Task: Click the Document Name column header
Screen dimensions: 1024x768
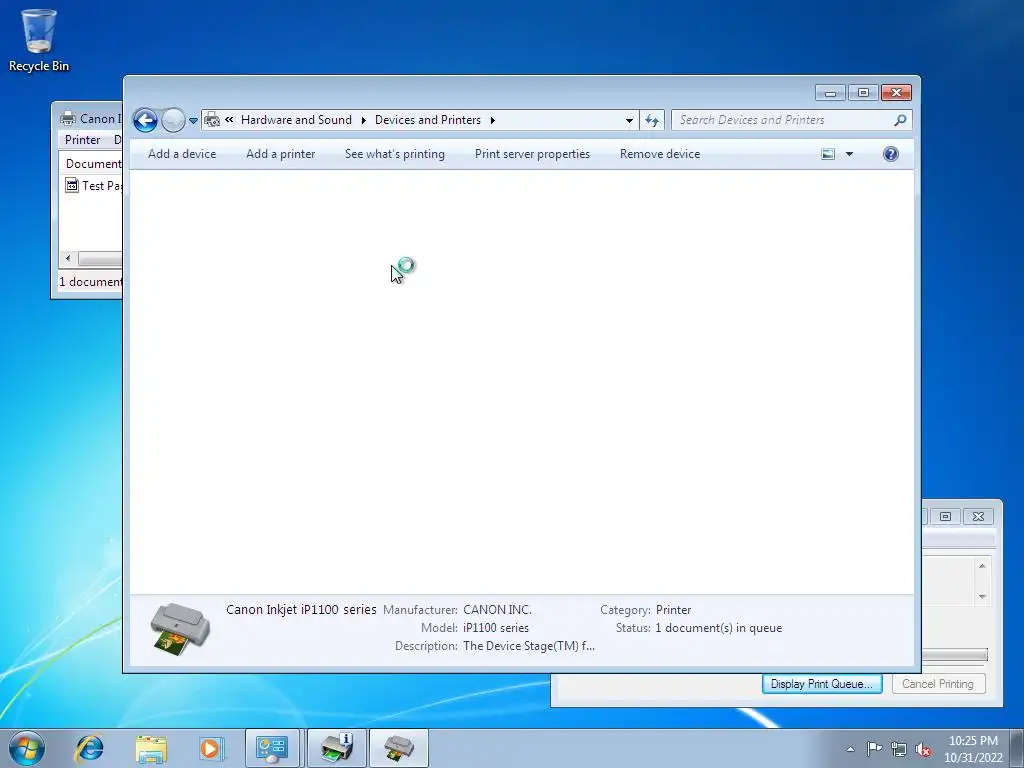Action: click(x=91, y=164)
